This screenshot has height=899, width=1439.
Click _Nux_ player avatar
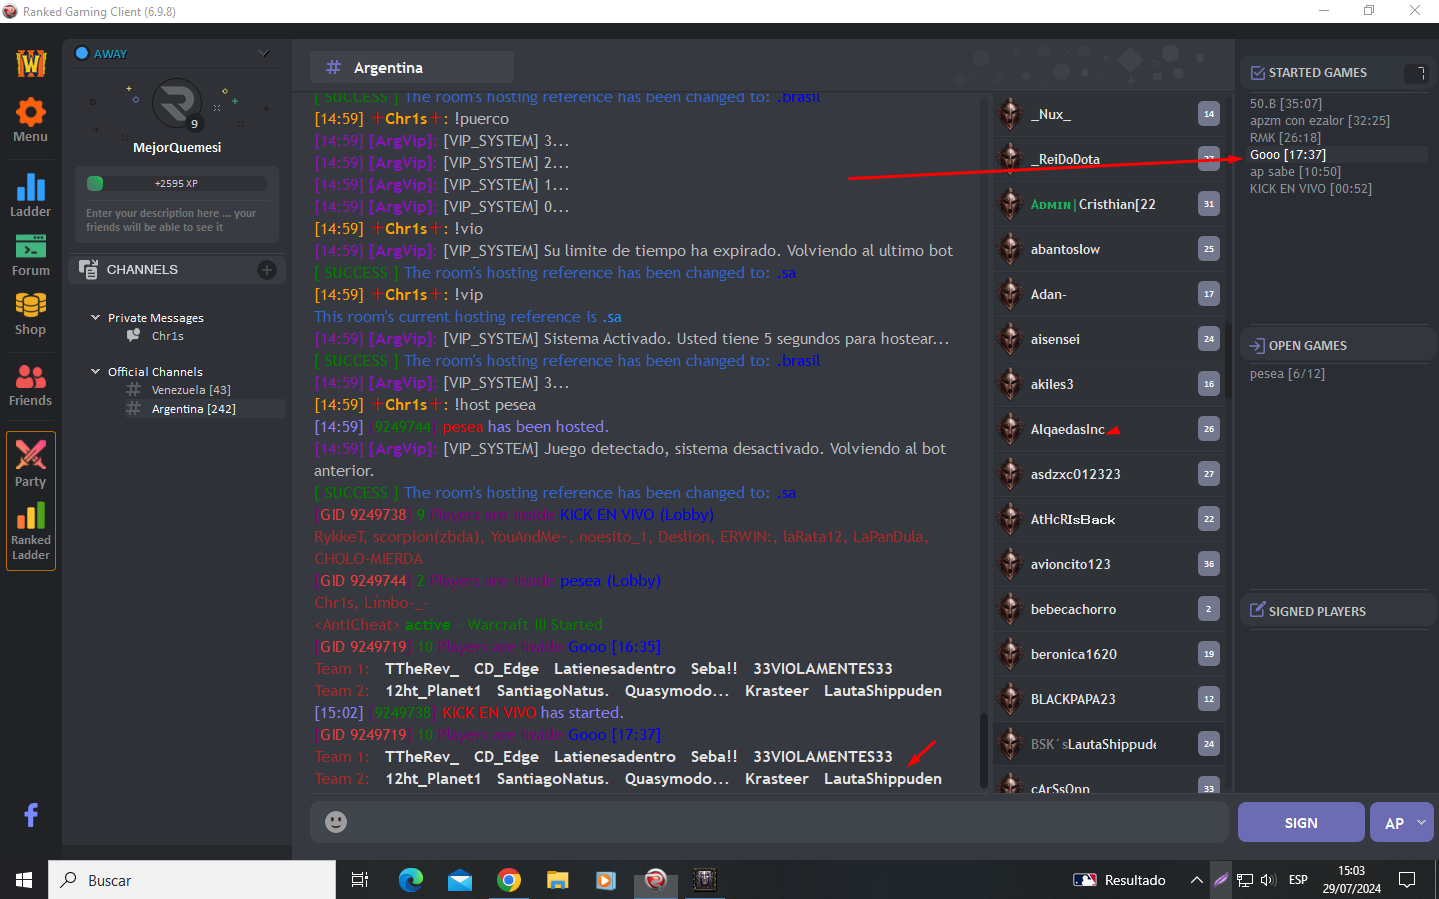[x=1010, y=114]
